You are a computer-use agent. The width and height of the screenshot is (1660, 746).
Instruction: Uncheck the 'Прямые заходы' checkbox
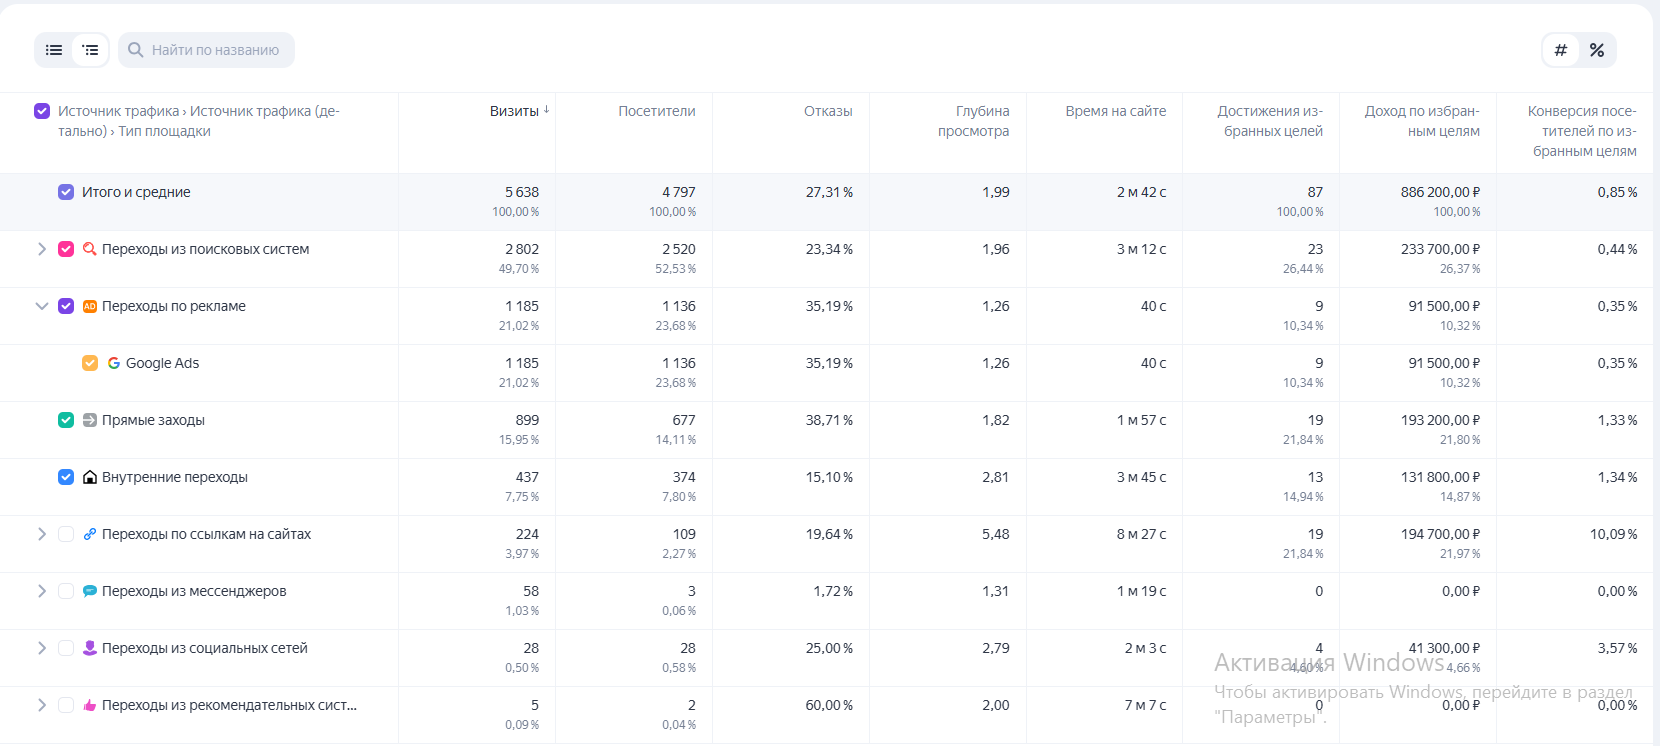click(66, 420)
